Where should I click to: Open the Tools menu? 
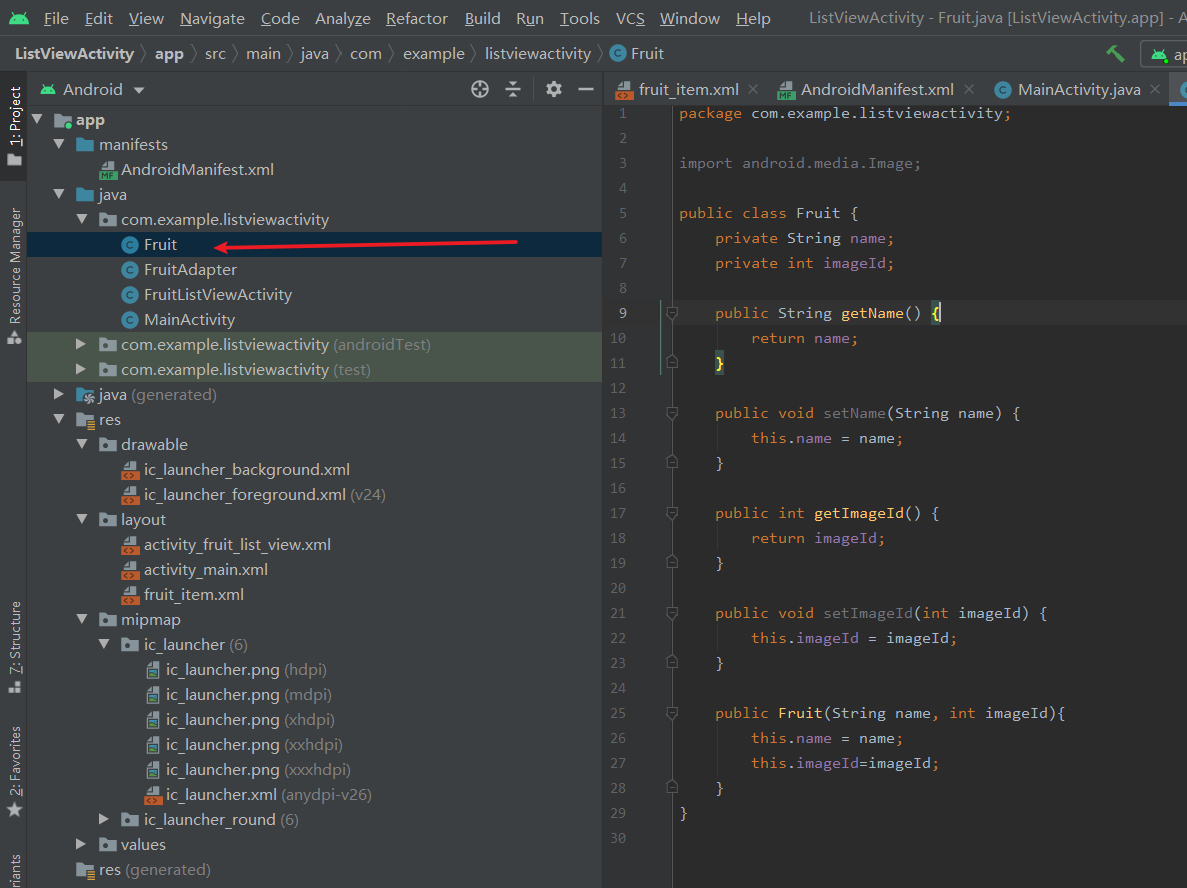(x=579, y=18)
